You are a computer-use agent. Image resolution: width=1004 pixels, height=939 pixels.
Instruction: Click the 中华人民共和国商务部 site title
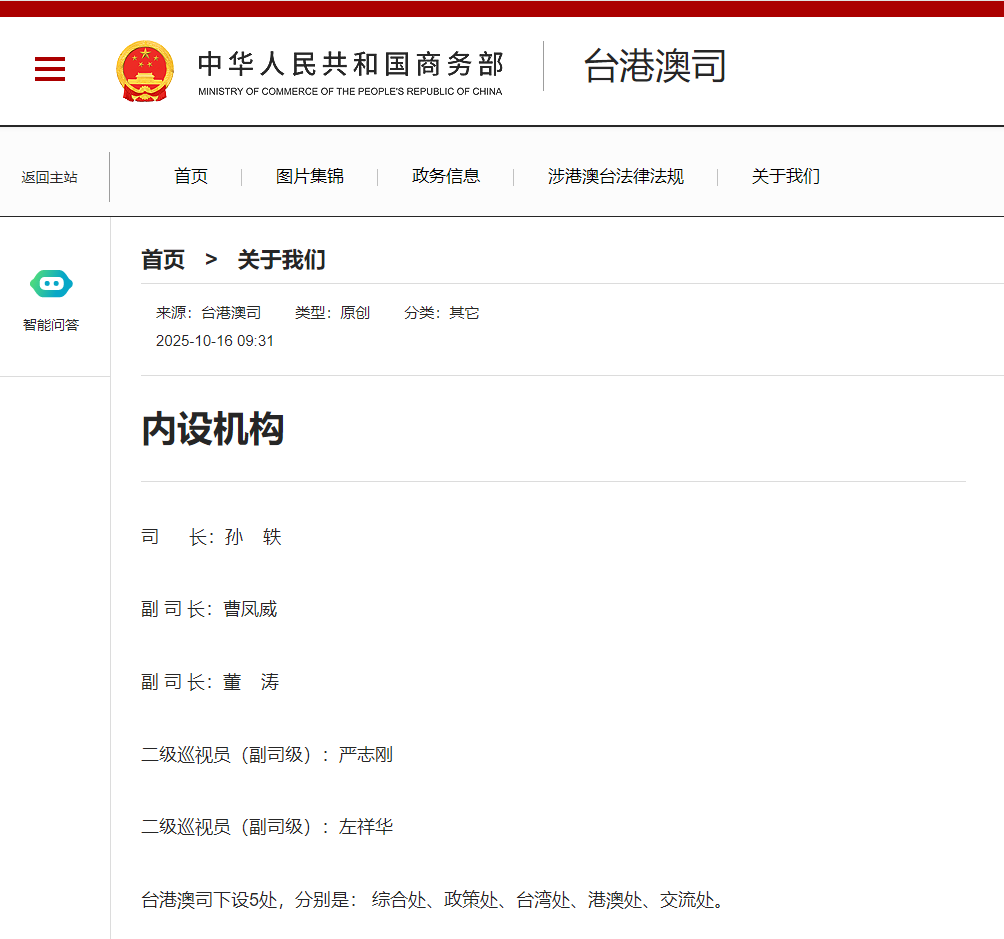point(350,65)
